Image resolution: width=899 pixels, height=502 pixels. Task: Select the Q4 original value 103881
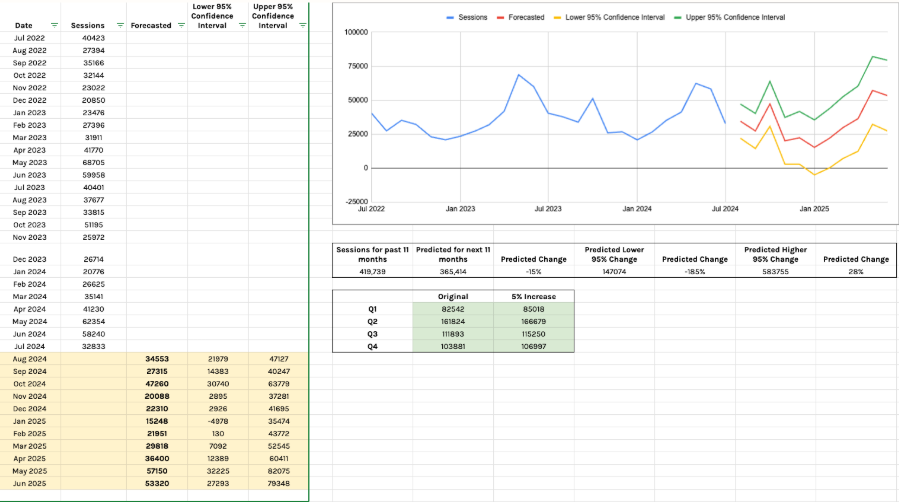pos(453,346)
